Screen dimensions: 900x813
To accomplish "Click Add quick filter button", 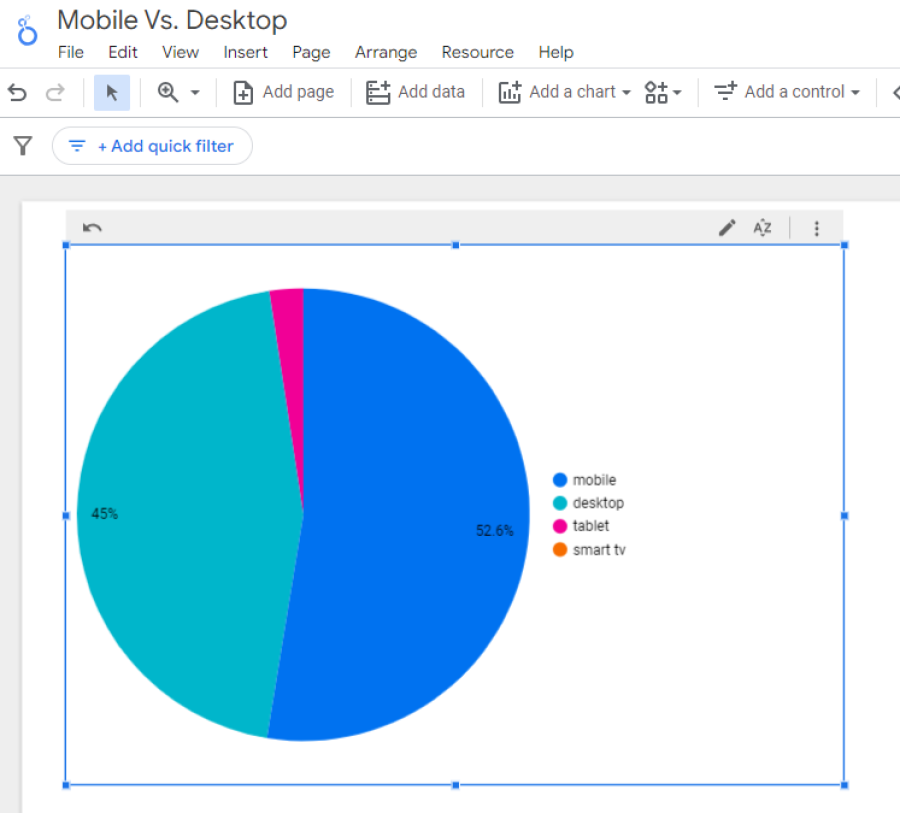I will pyautogui.click(x=152, y=146).
